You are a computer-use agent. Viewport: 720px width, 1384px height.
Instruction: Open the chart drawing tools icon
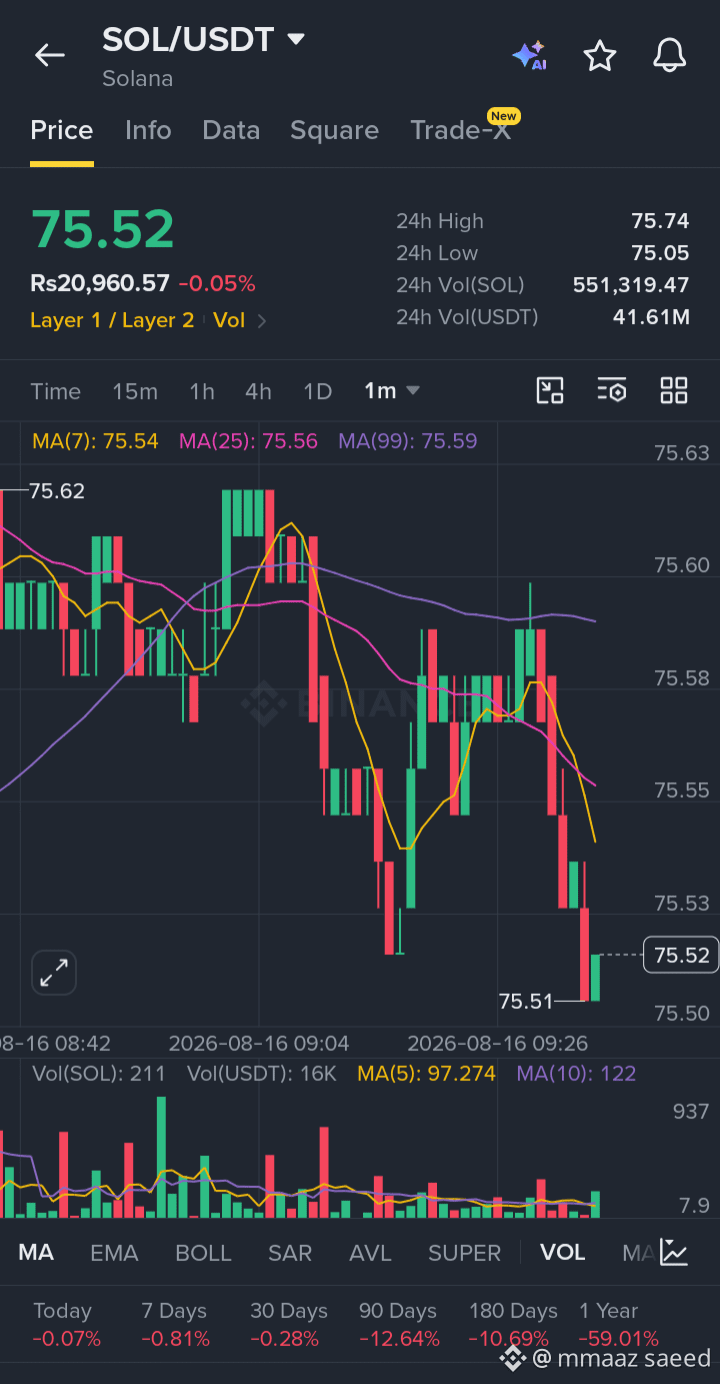550,391
